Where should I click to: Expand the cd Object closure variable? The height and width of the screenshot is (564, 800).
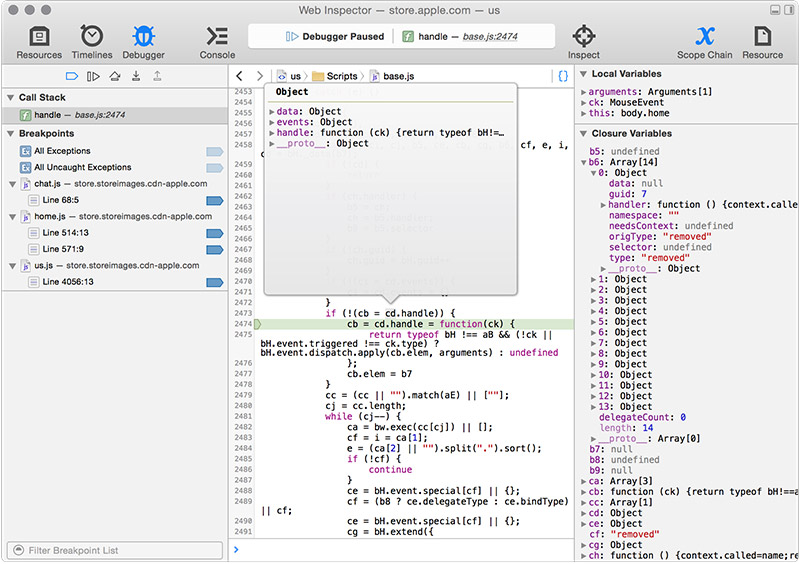pos(584,513)
